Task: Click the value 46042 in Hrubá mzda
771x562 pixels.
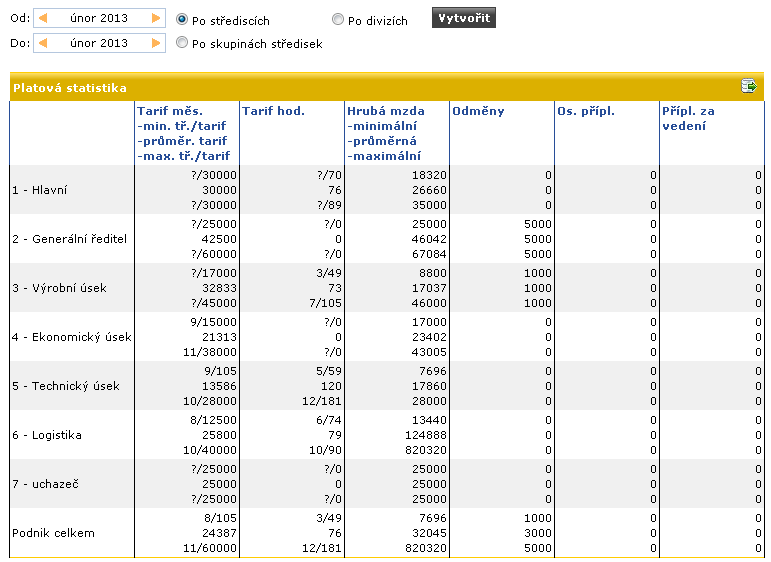Action: point(429,239)
